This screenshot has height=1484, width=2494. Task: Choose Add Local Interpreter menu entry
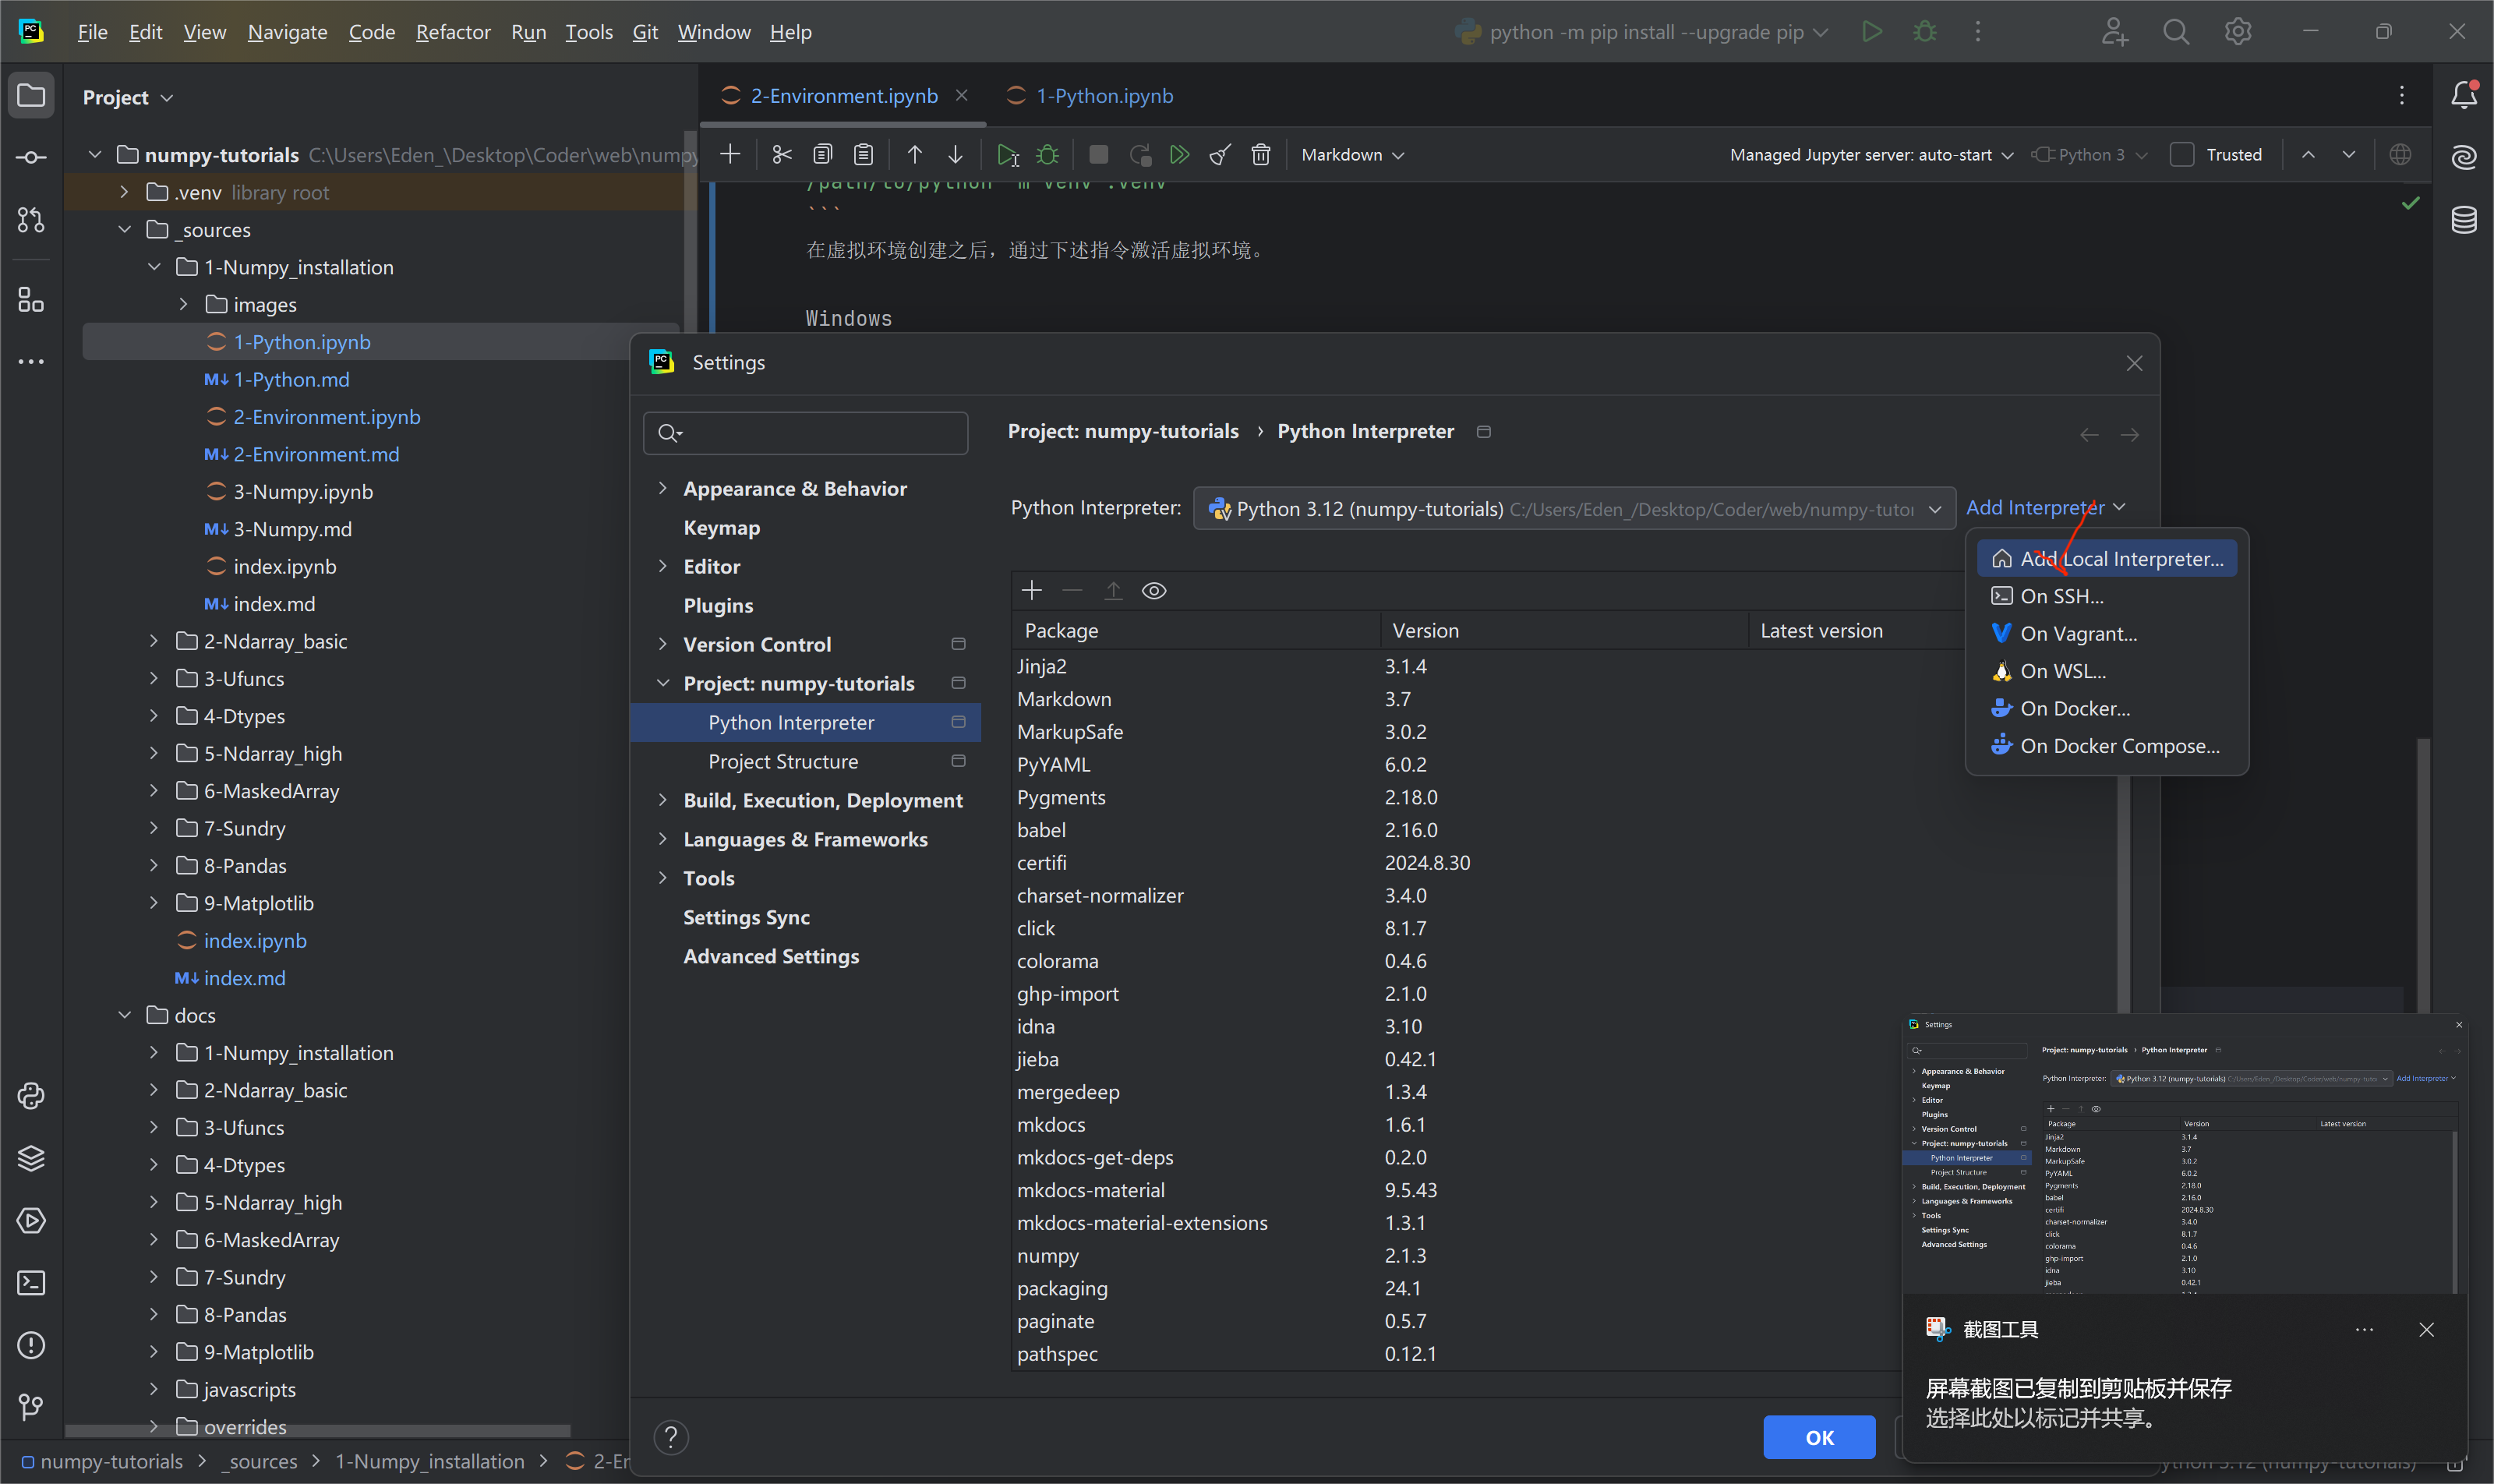coord(2107,559)
